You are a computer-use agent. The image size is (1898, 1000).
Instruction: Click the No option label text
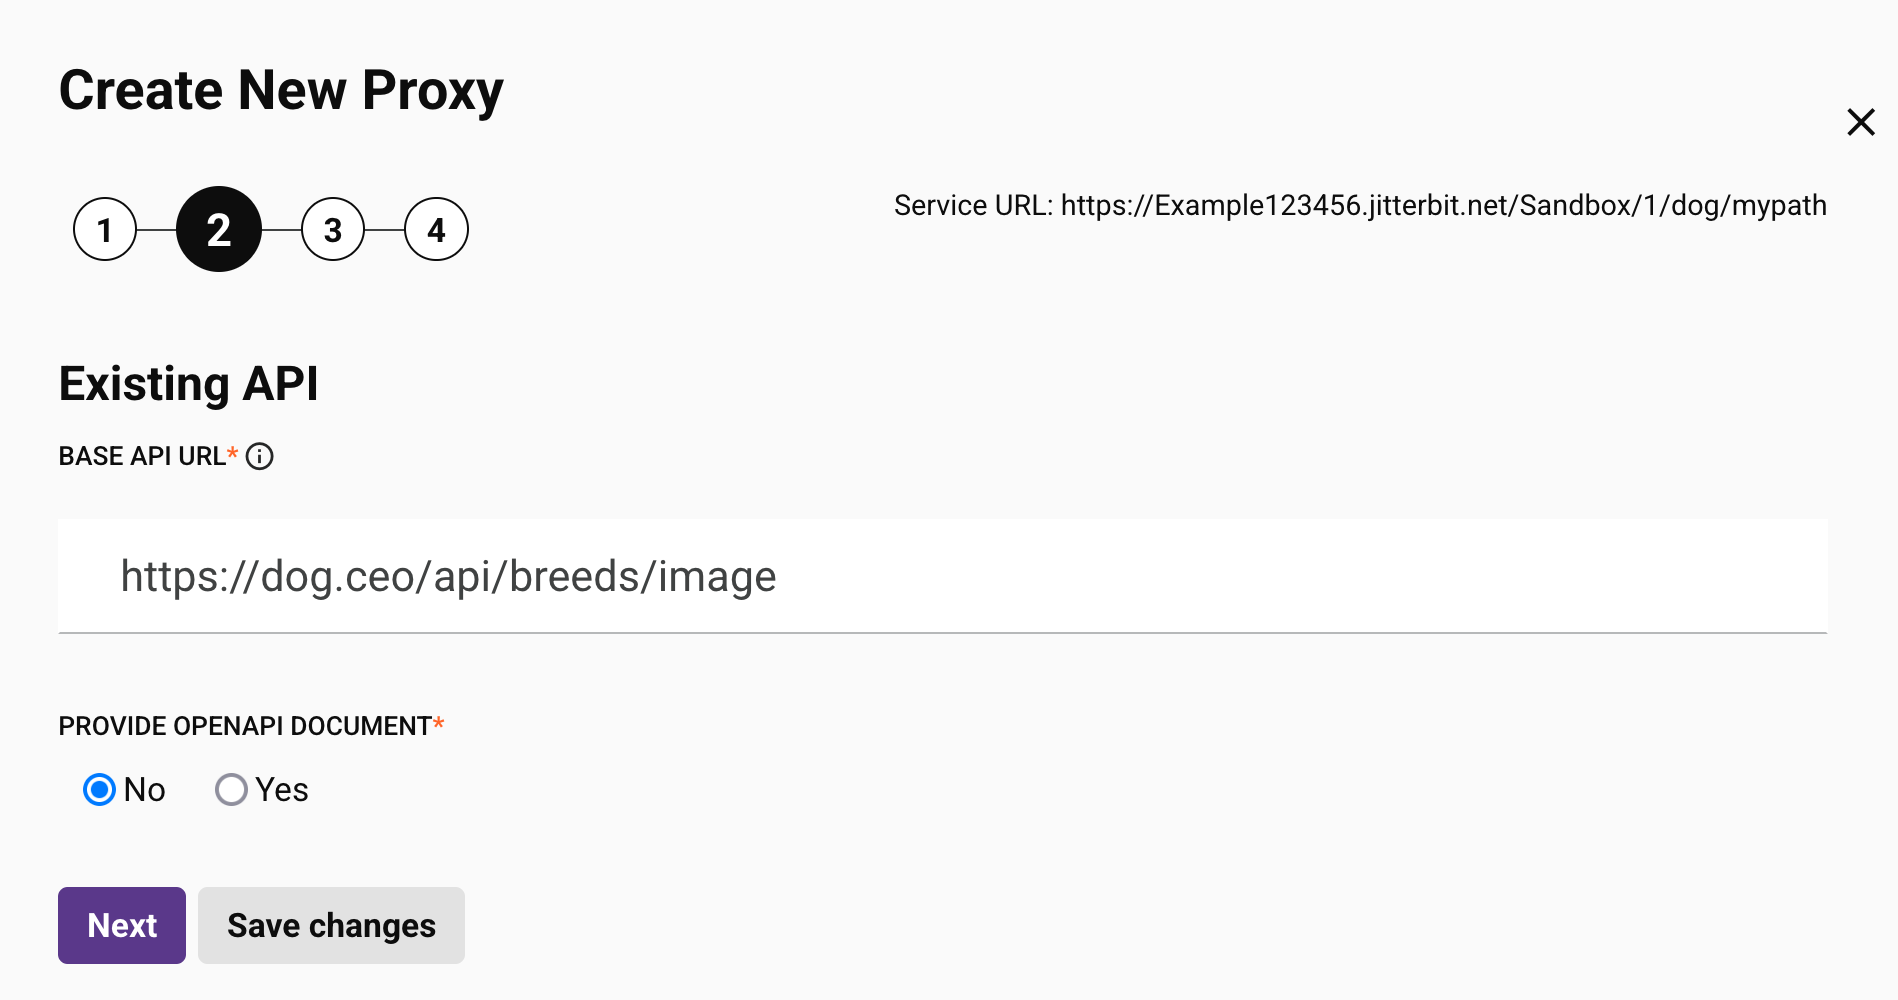[x=143, y=790]
